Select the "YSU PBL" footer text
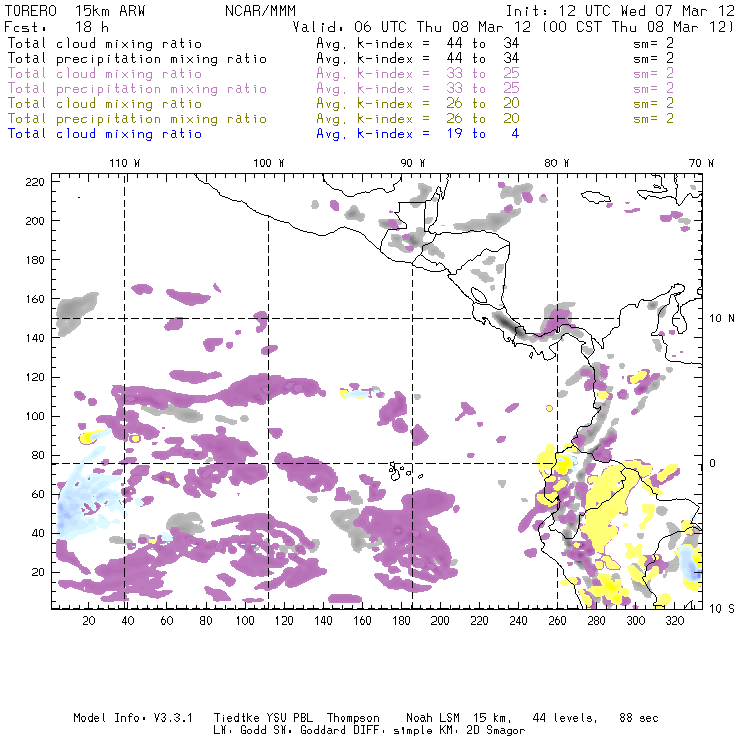Image resolution: width=740 pixels, height=740 pixels. pos(289,718)
